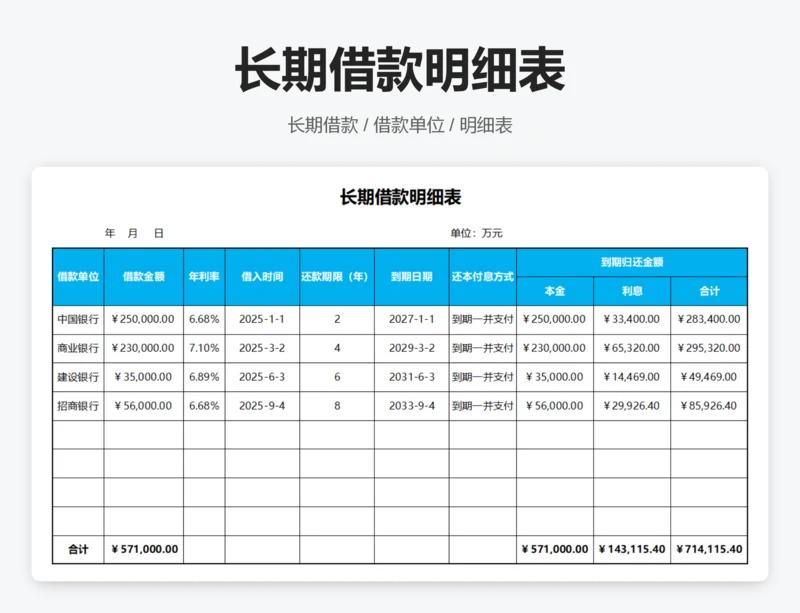
Task: Click the 到期归还金额 merged header
Action: (632, 262)
